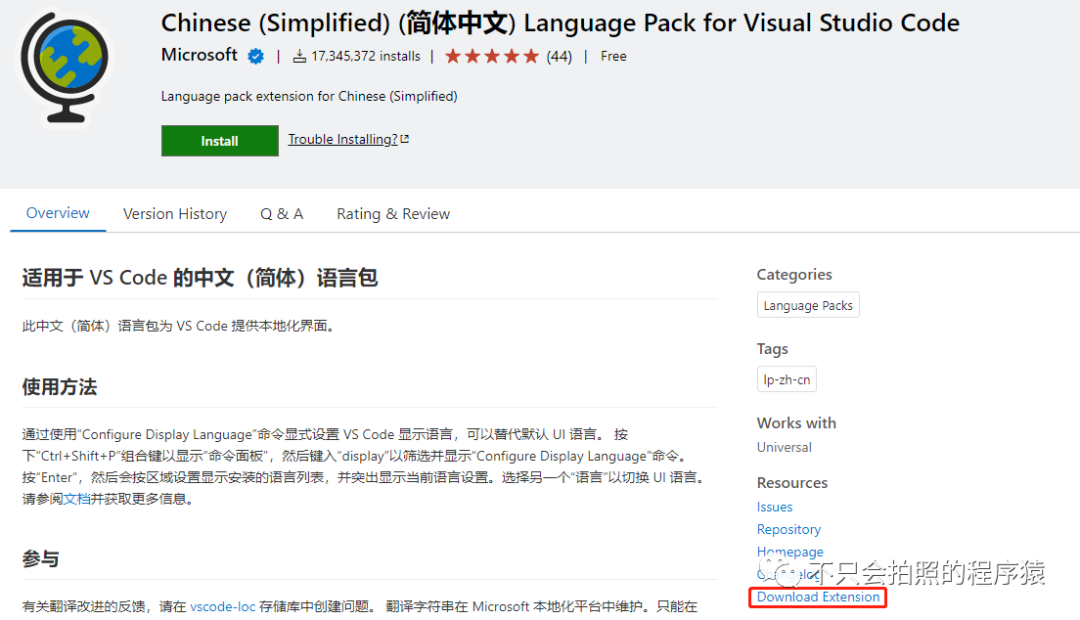Open the Homepage resource link
Image resolution: width=1080 pixels, height=620 pixels.
coord(790,552)
